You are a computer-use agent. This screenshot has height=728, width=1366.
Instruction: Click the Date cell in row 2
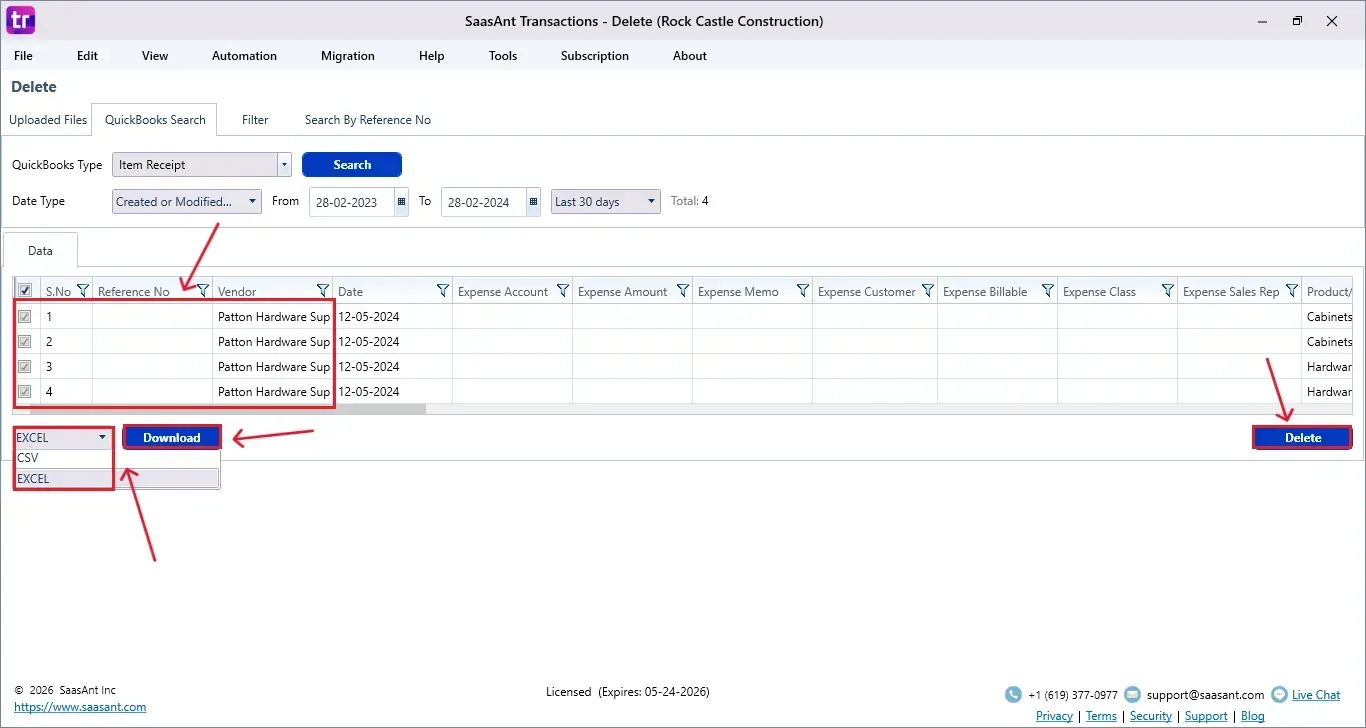click(393, 341)
